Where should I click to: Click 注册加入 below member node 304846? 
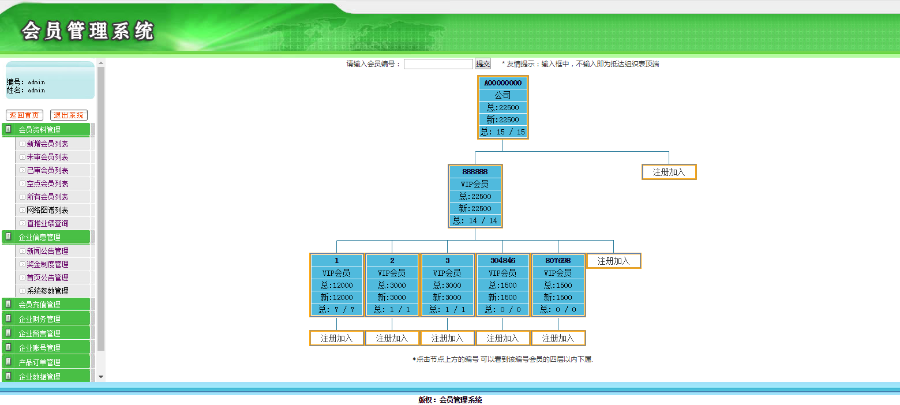[503, 338]
